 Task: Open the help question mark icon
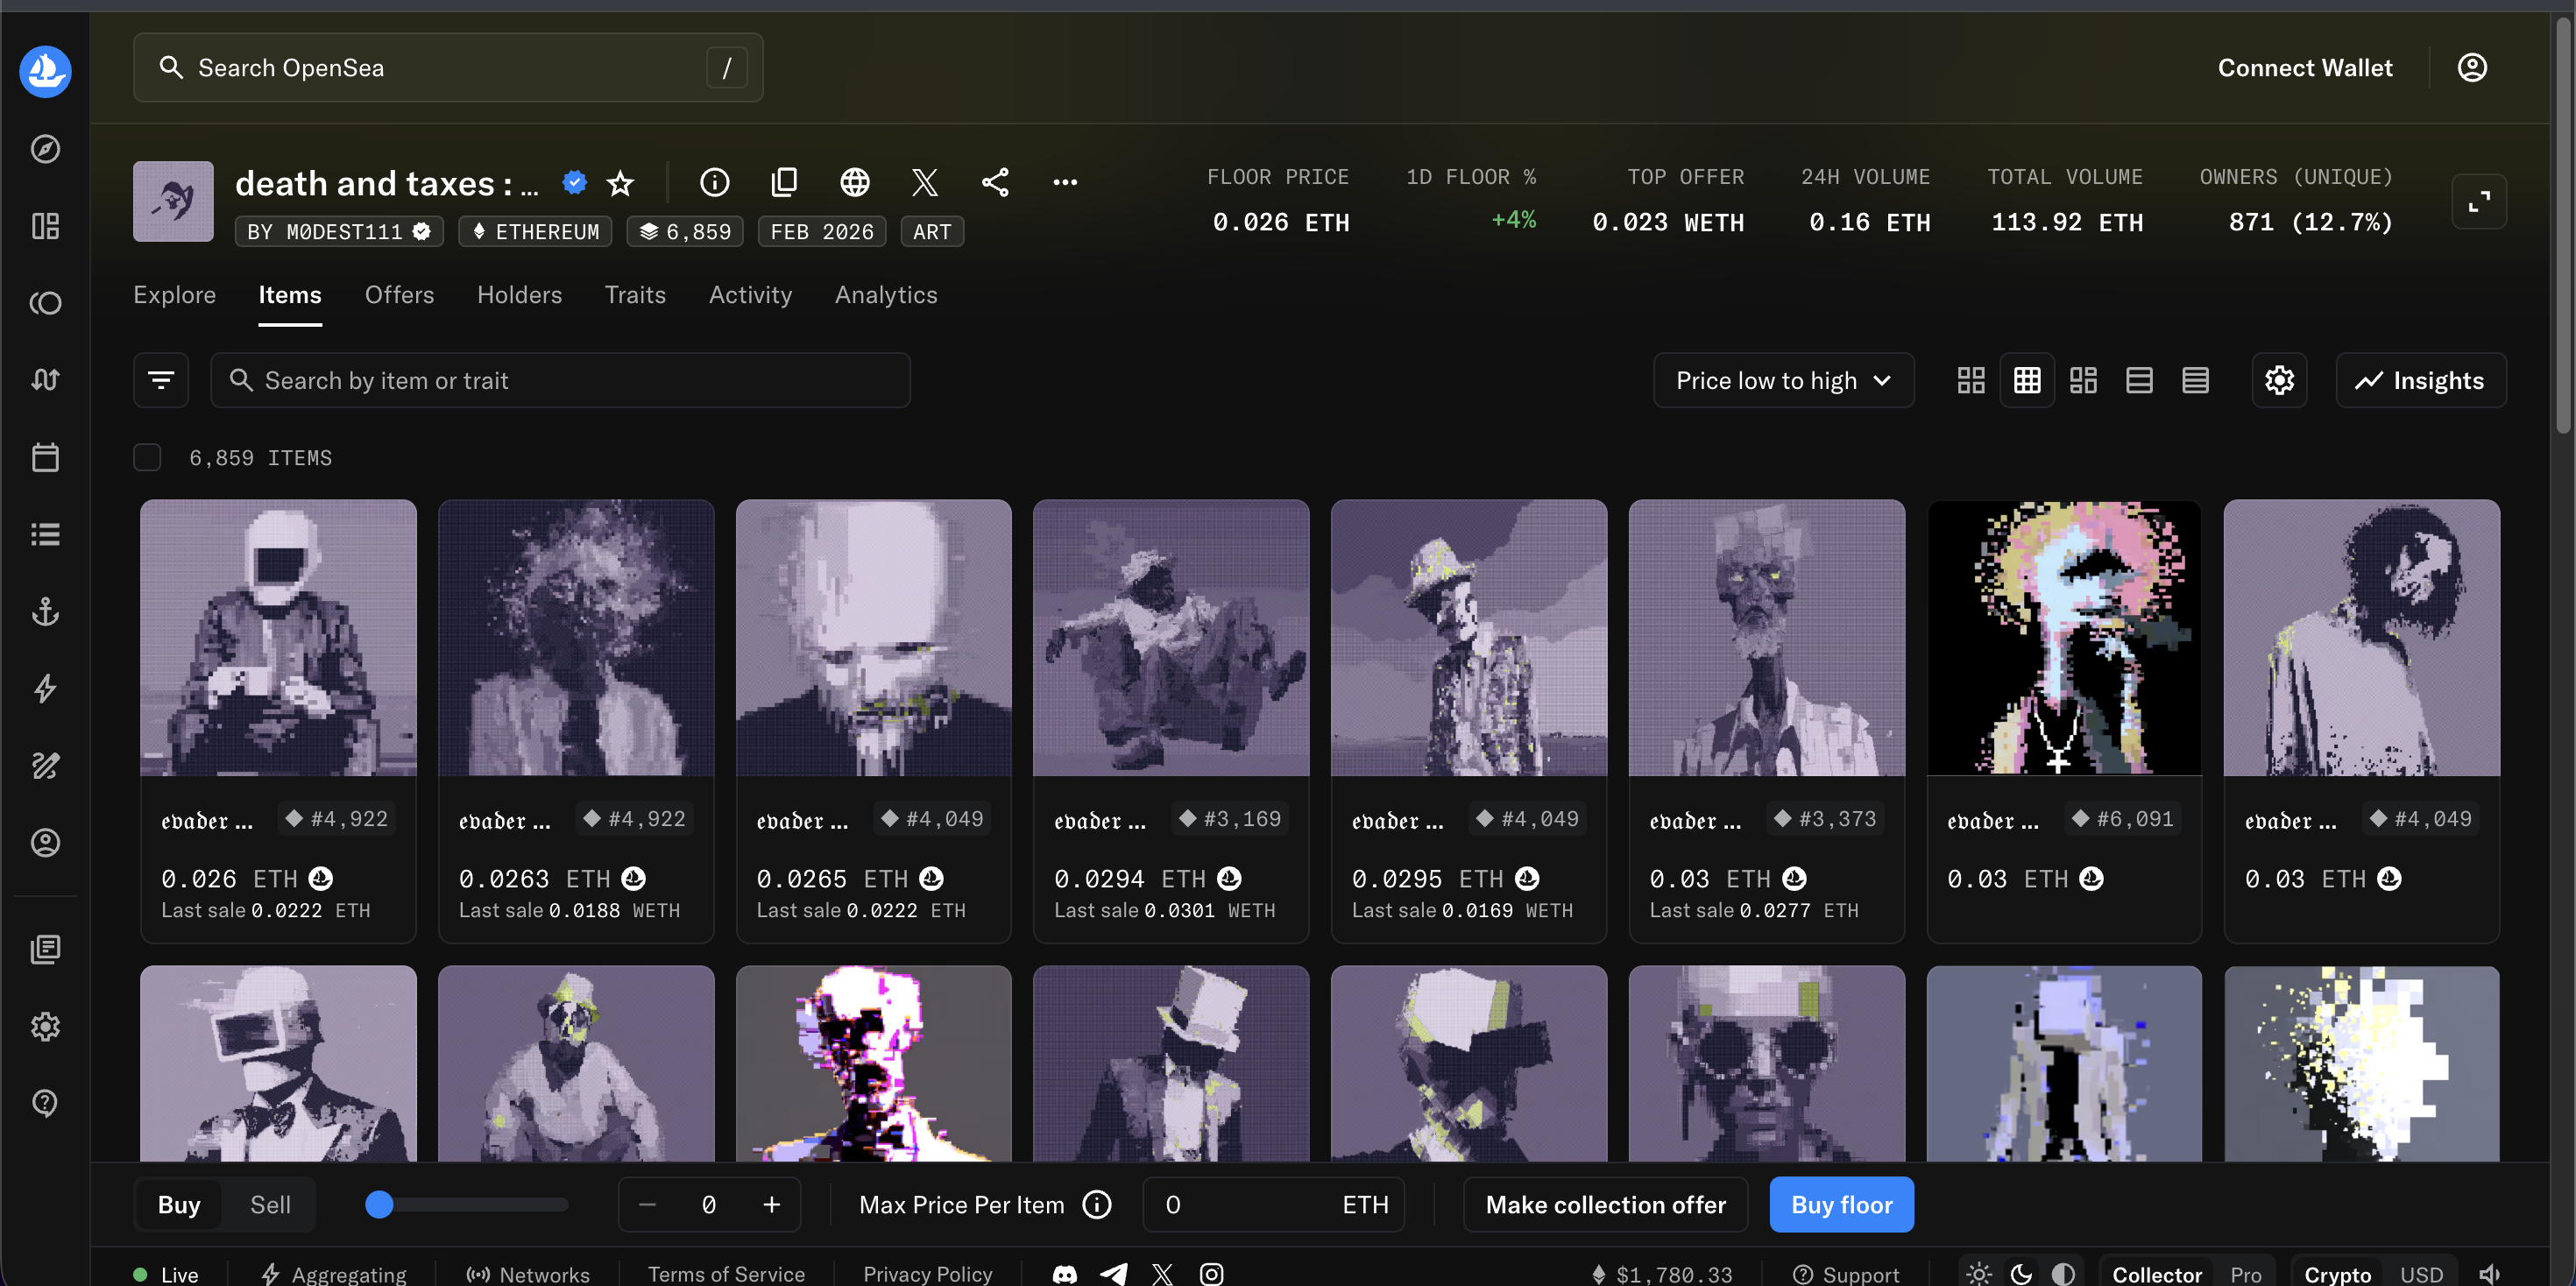45,1103
